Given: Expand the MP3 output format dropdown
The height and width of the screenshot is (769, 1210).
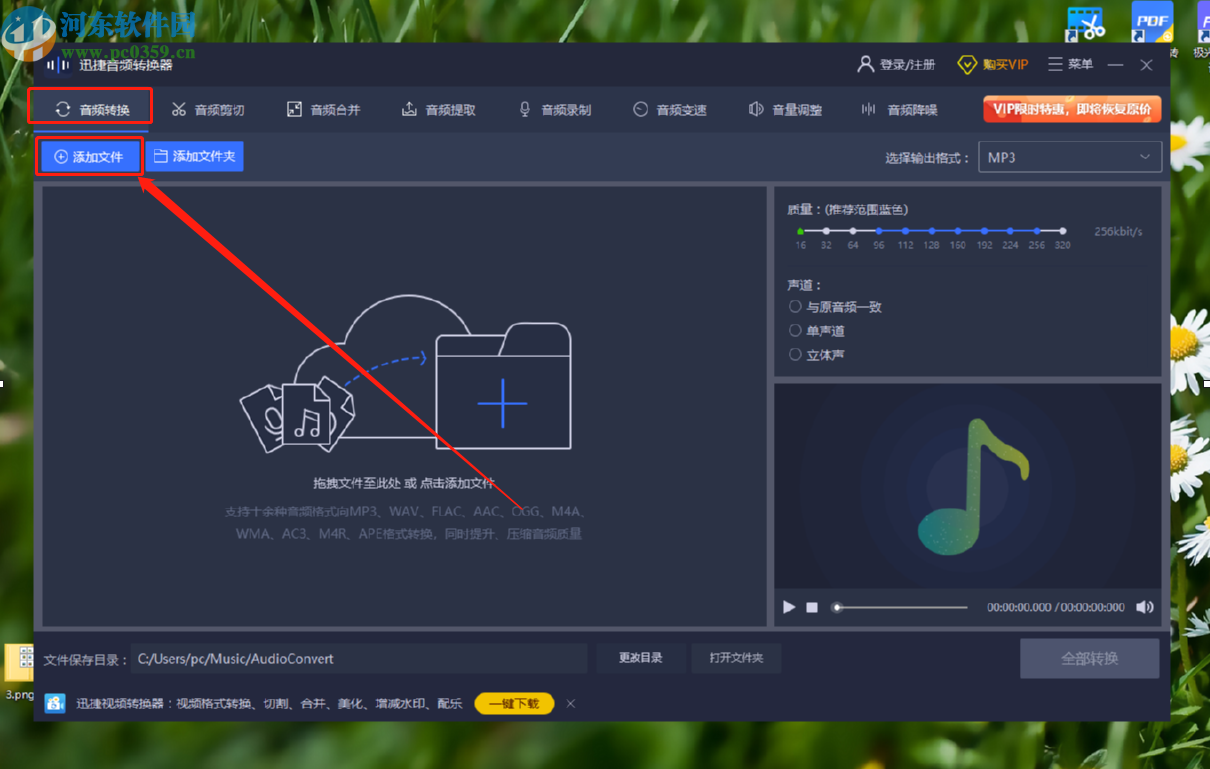Looking at the screenshot, I should (1069, 157).
